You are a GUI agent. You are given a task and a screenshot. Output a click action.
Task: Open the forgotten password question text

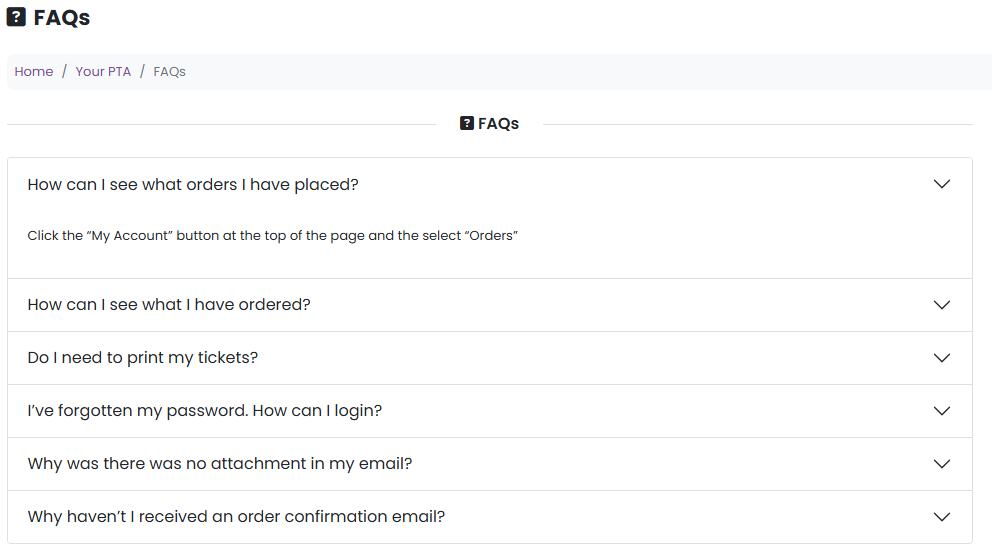(205, 411)
